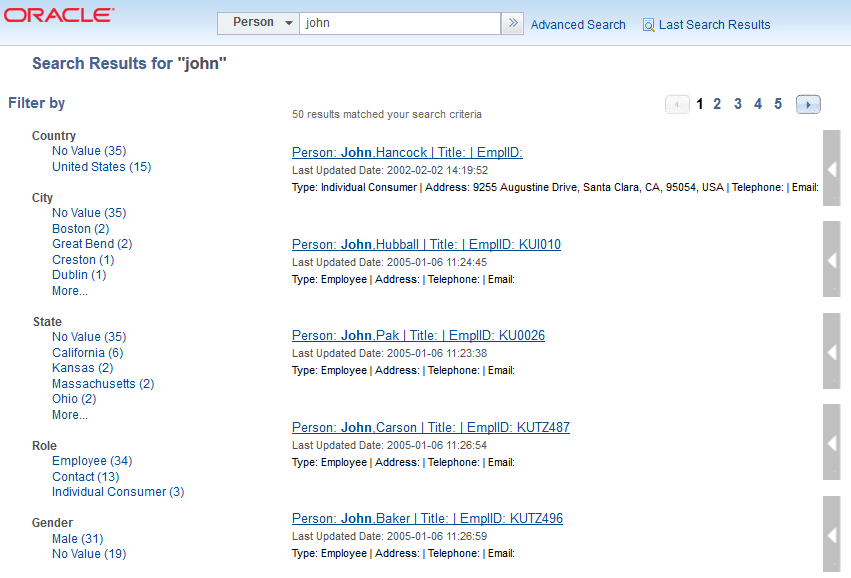Viewport: 851px width, 578px height.
Task: Expand details arrow for John Hancock result
Action: tap(831, 169)
